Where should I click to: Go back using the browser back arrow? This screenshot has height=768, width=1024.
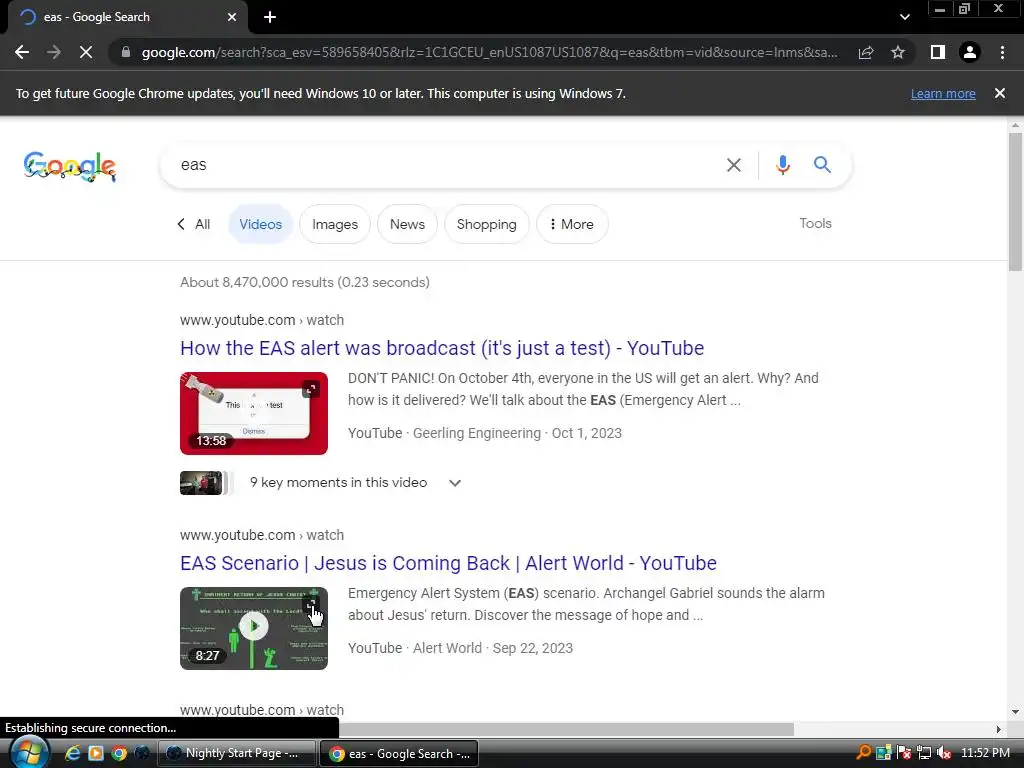(22, 52)
